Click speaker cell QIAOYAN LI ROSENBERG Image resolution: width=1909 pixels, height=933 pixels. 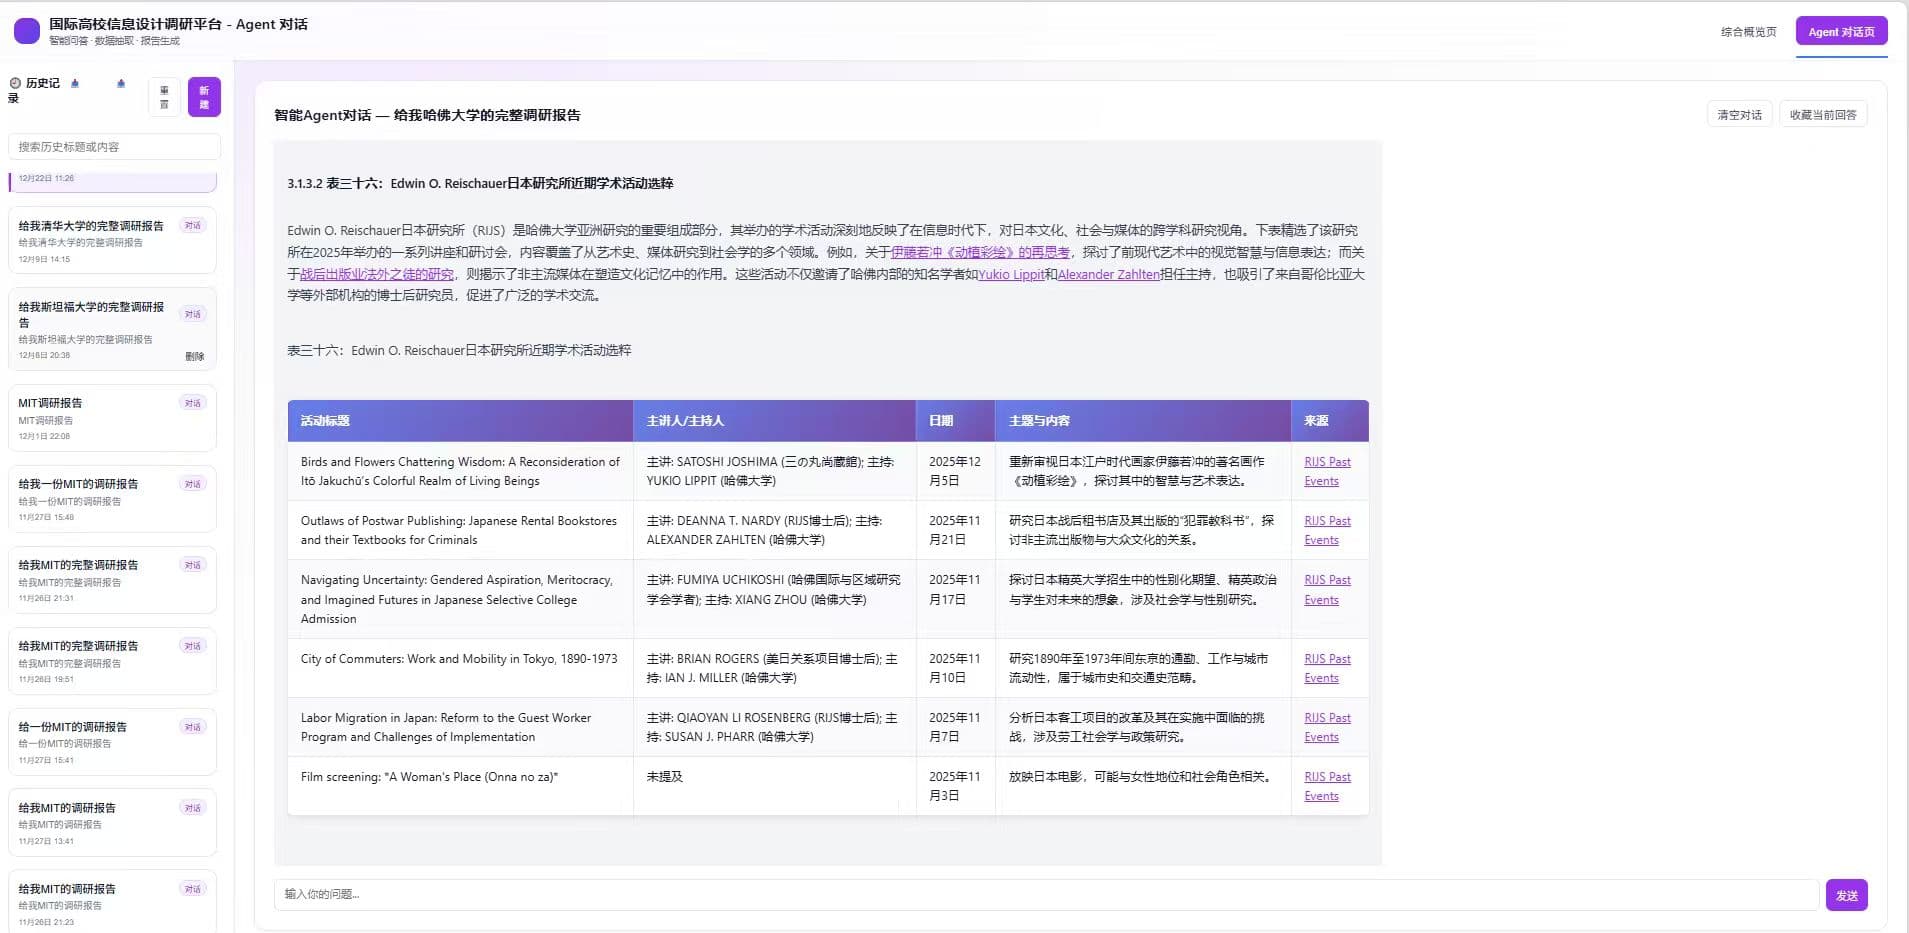point(772,727)
